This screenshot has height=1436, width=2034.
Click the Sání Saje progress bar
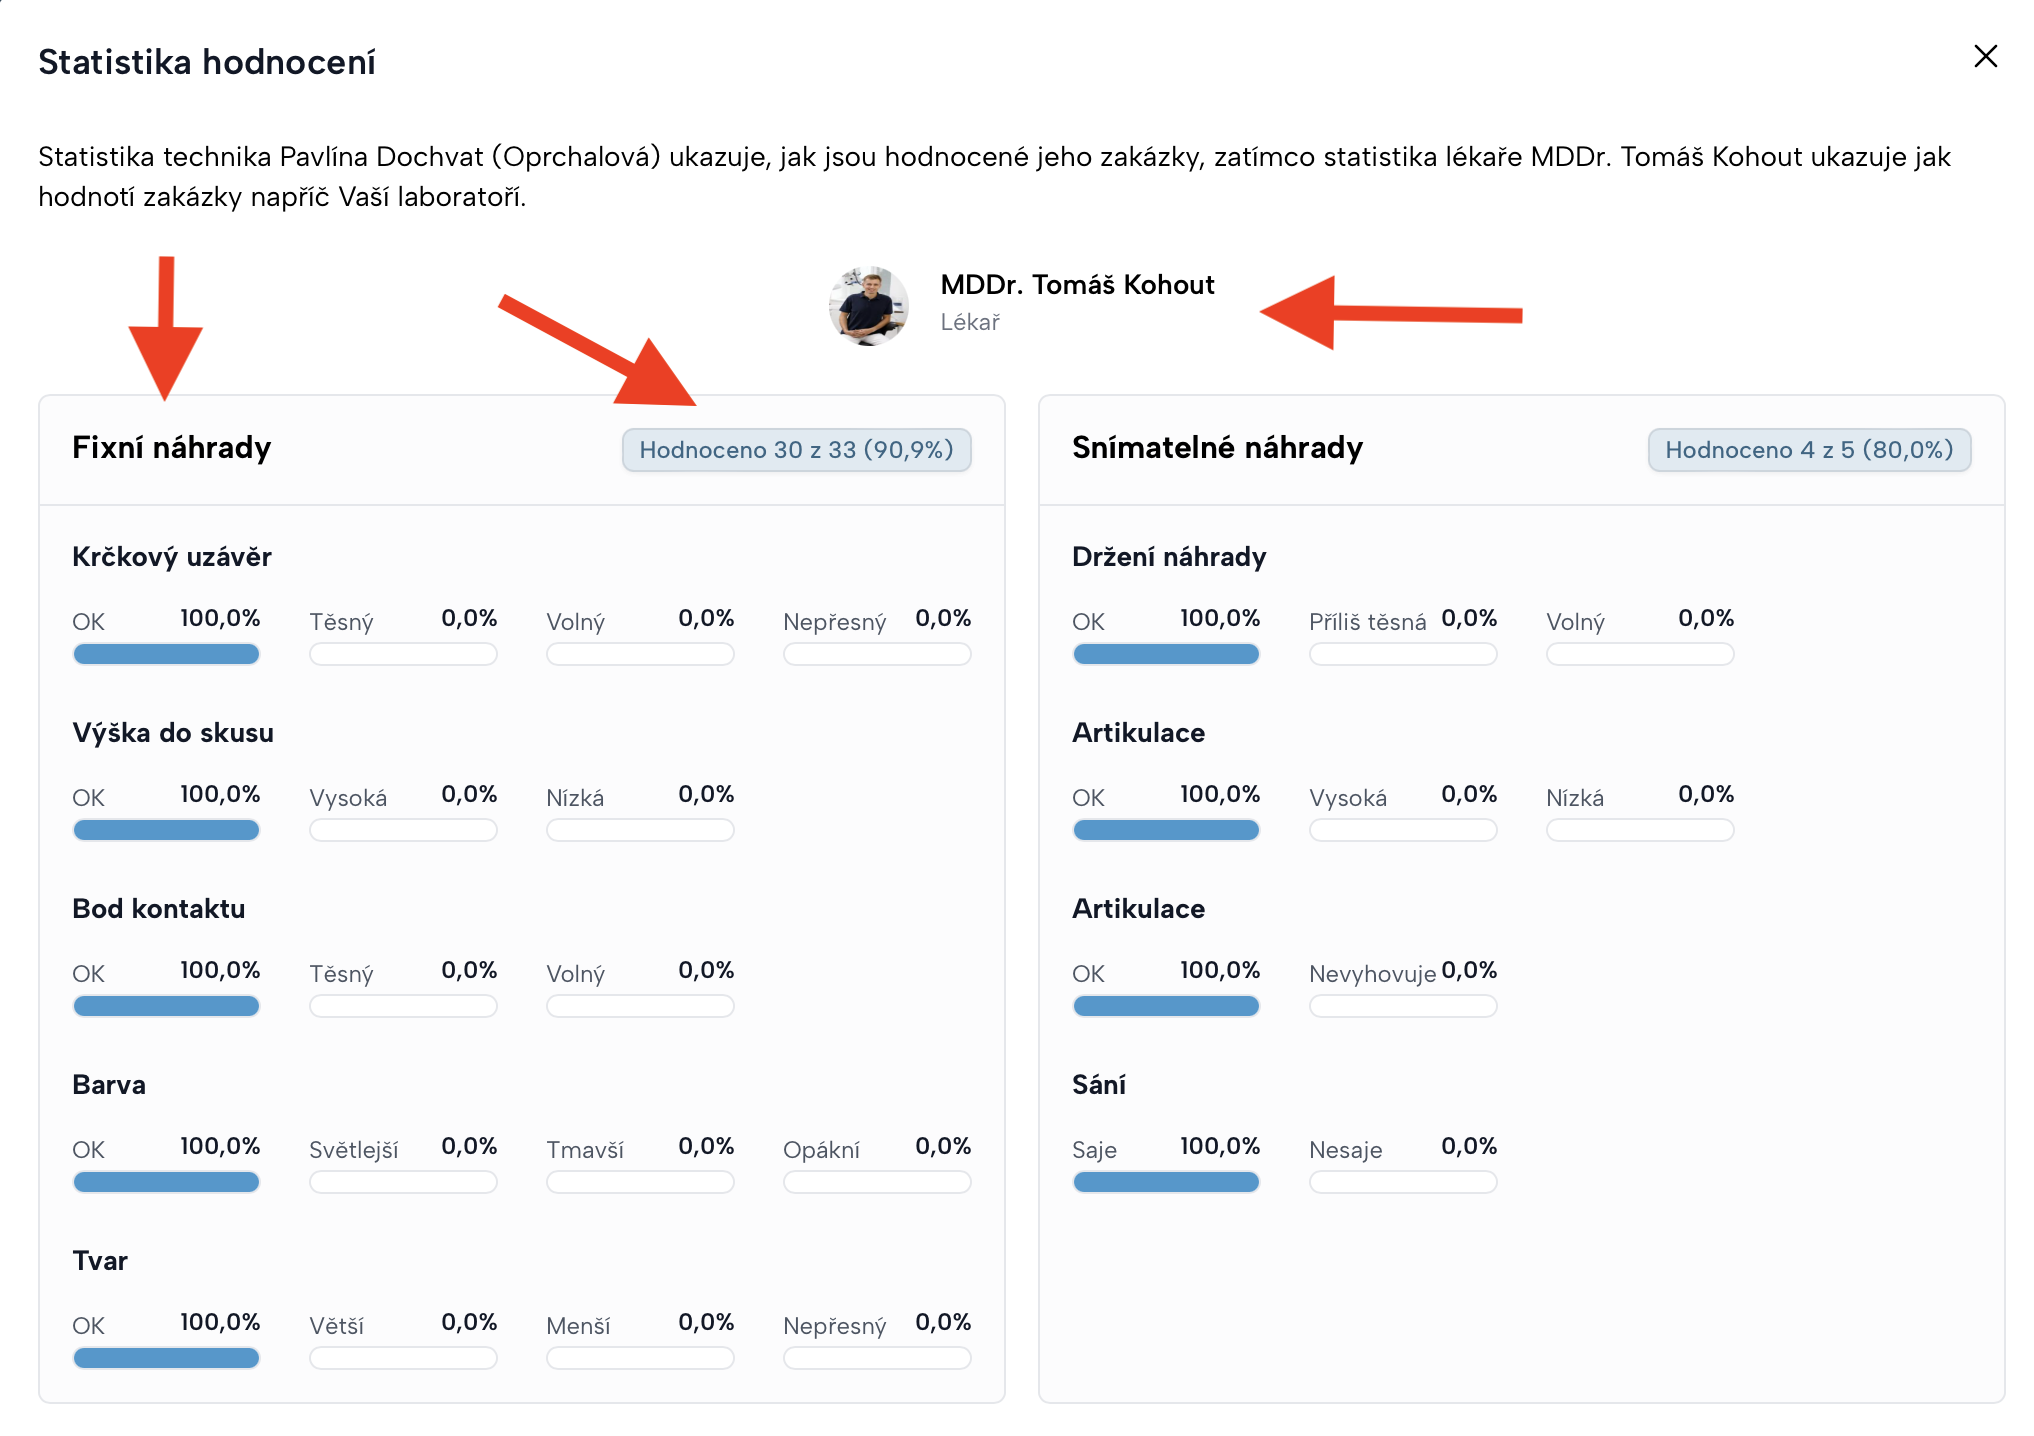coord(1166,1182)
